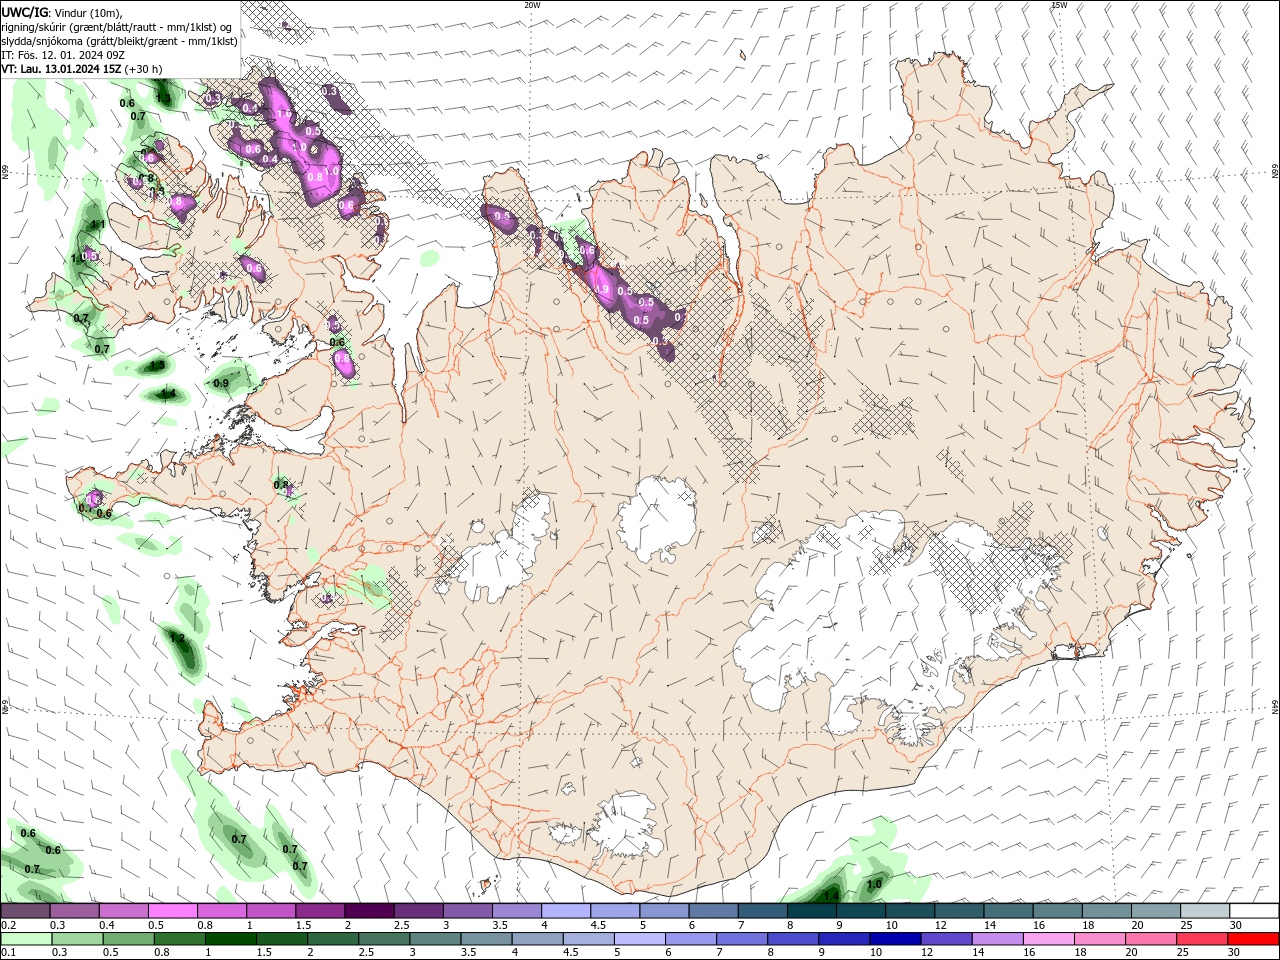This screenshot has width=1280, height=960.
Task: Click the 1.9 snowfall value on the map
Action: click(x=602, y=289)
